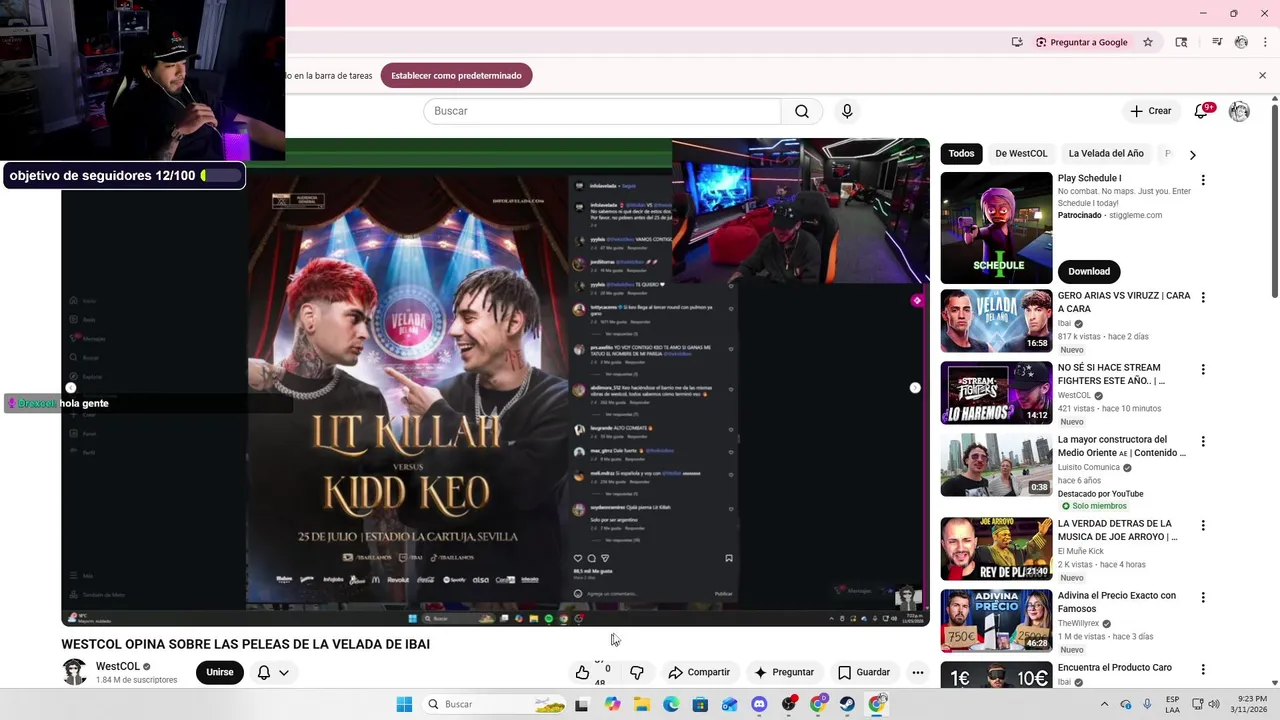Open options for Play Schedule I ad
This screenshot has height=720, width=1280.
coord(1203,180)
